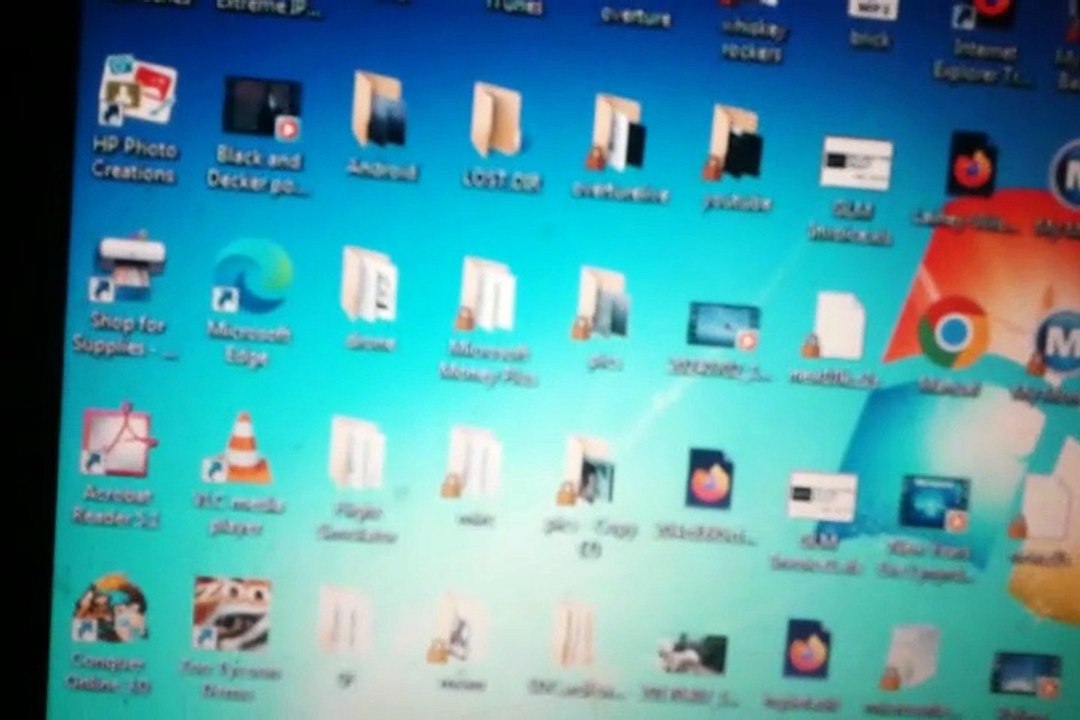Select the whiskey rockers label
Screen dimensions: 1080x720
point(754,41)
